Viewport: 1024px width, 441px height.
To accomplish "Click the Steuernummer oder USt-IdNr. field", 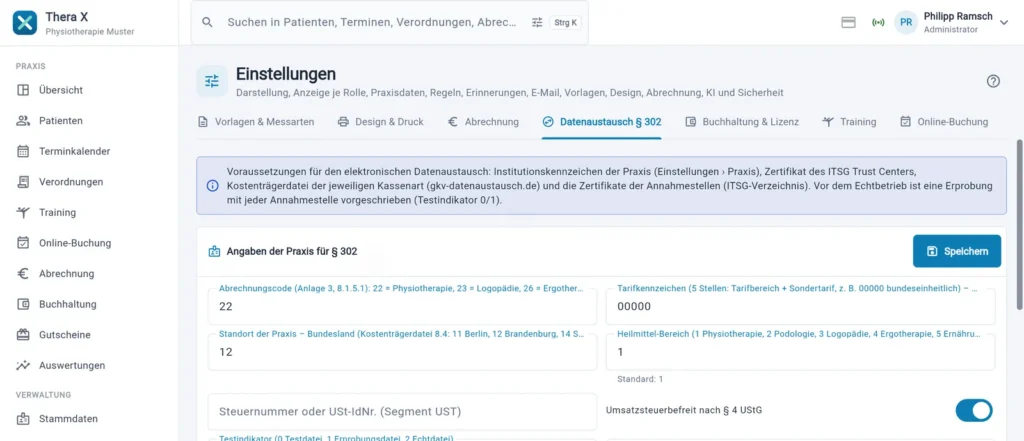I will pos(402,411).
